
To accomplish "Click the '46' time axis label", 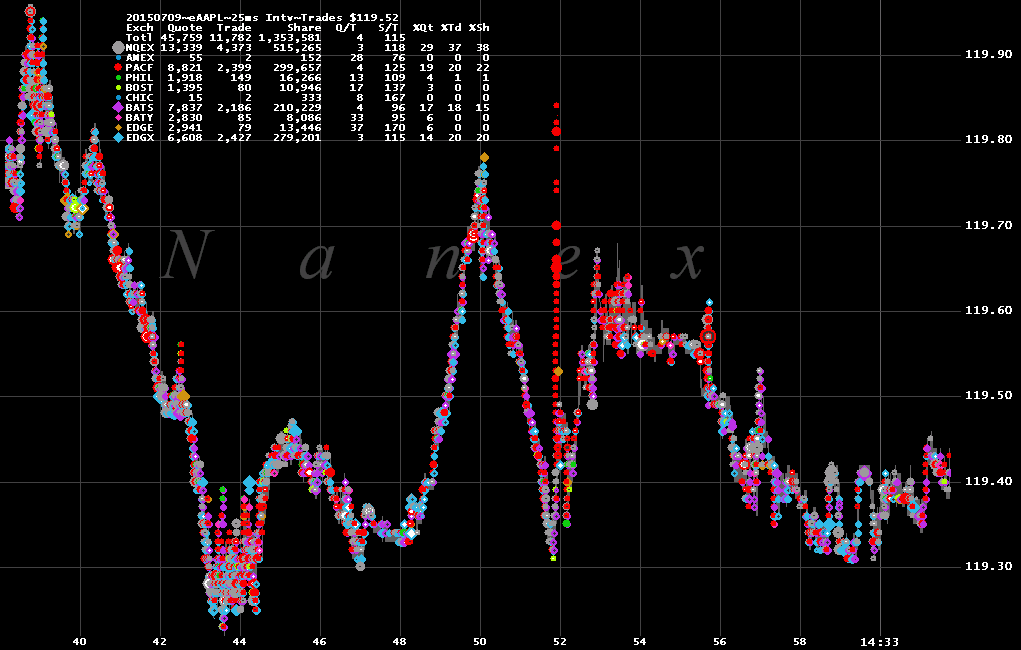I will pyautogui.click(x=320, y=642).
